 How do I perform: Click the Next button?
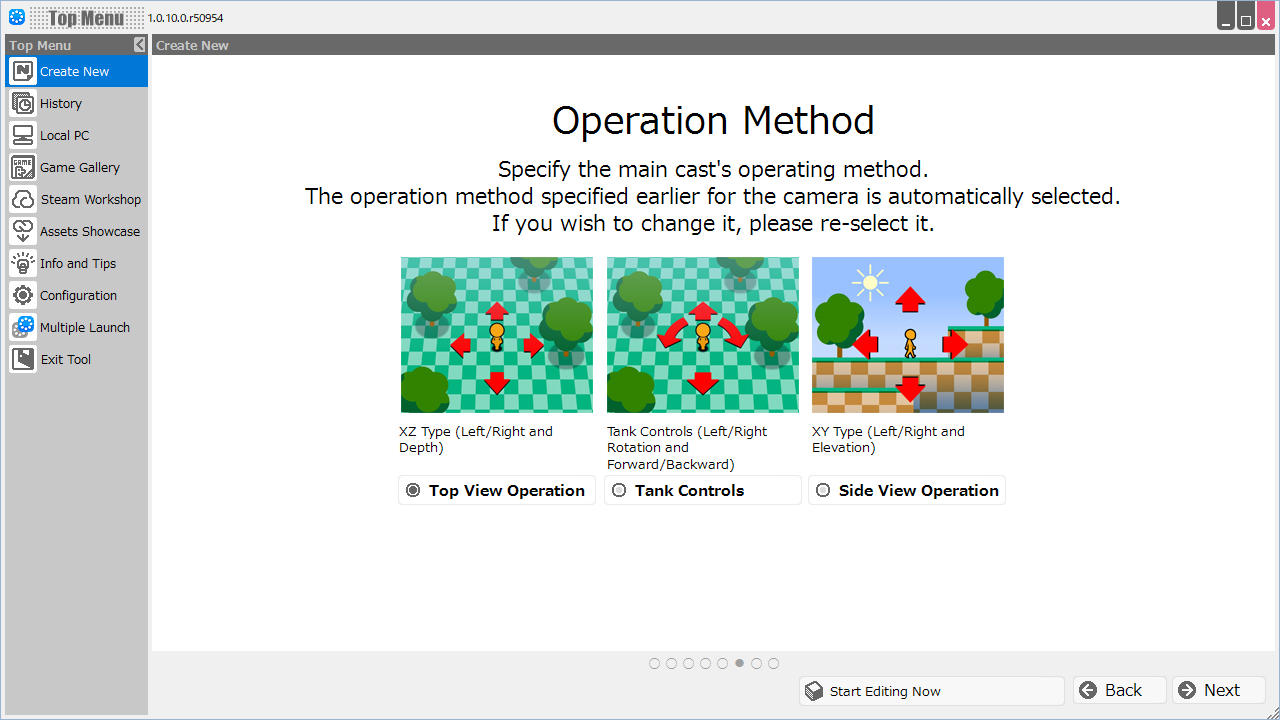pyautogui.click(x=1218, y=690)
